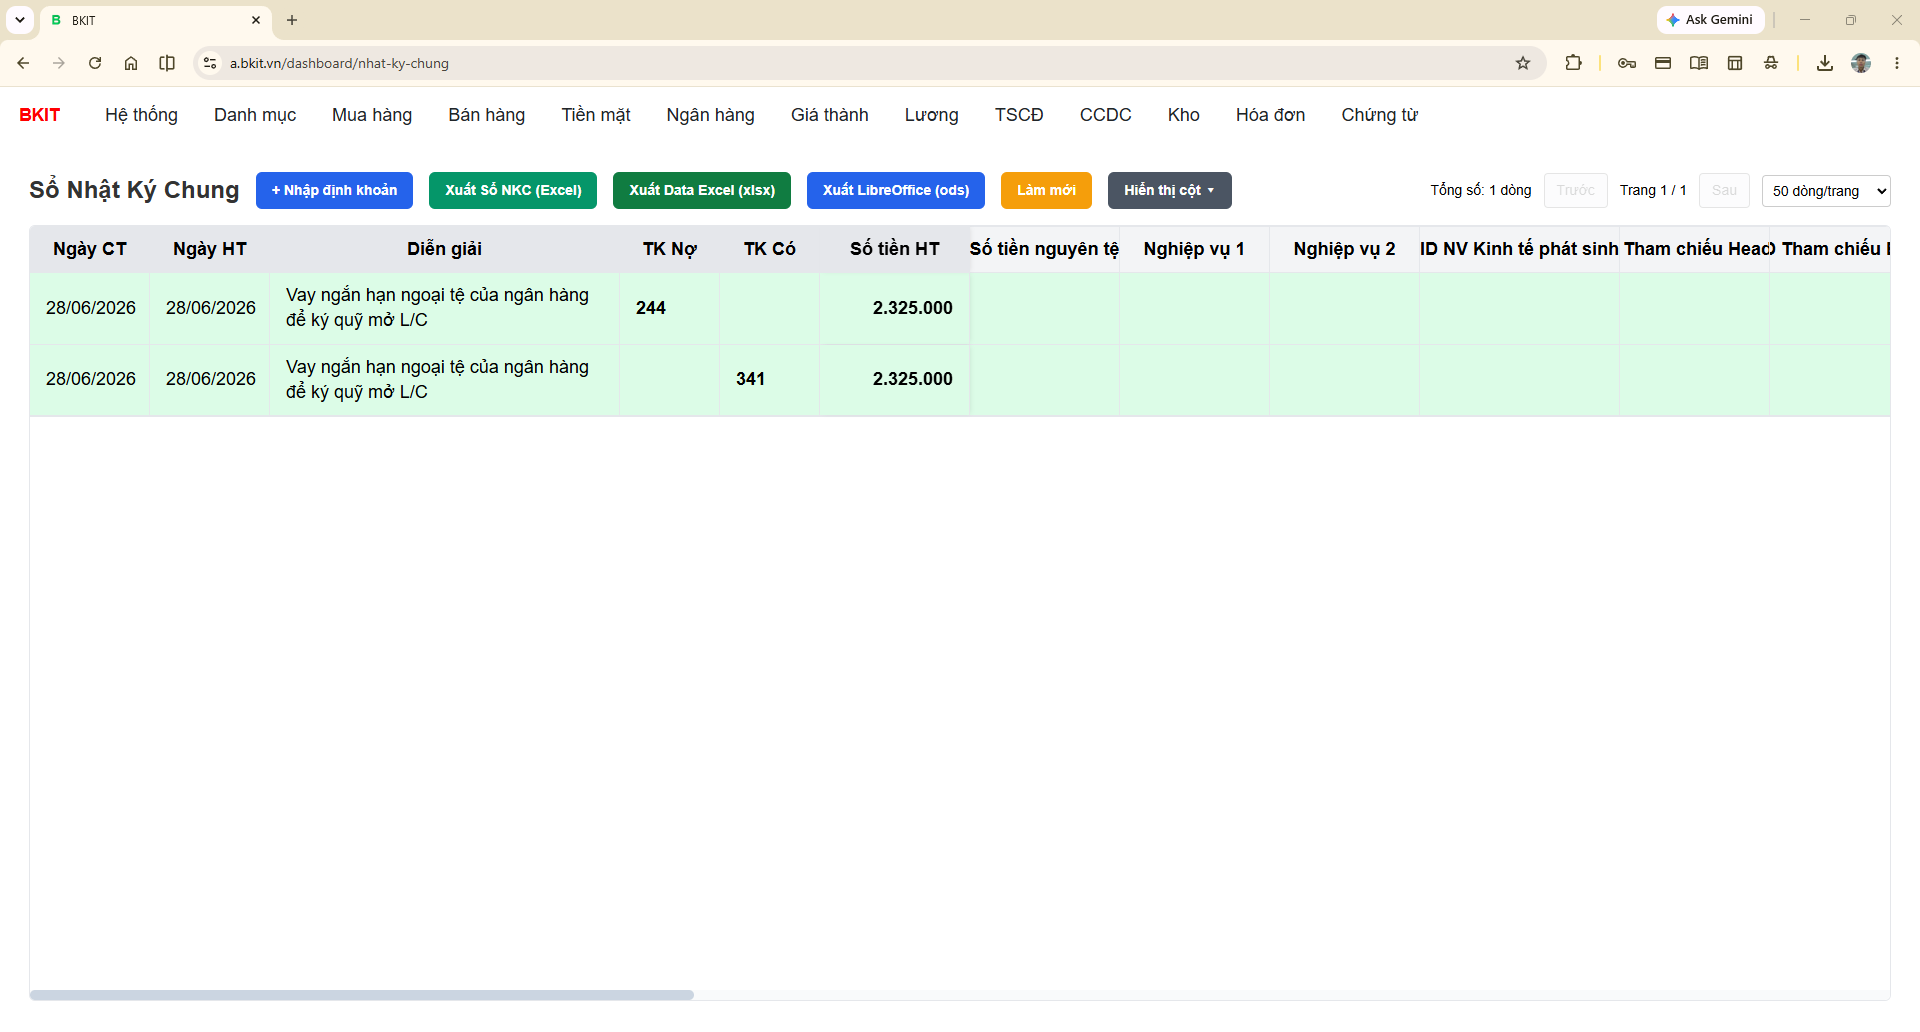Open the Tiền mặt menu
Image resolution: width=1920 pixels, height=1032 pixels.
596,115
